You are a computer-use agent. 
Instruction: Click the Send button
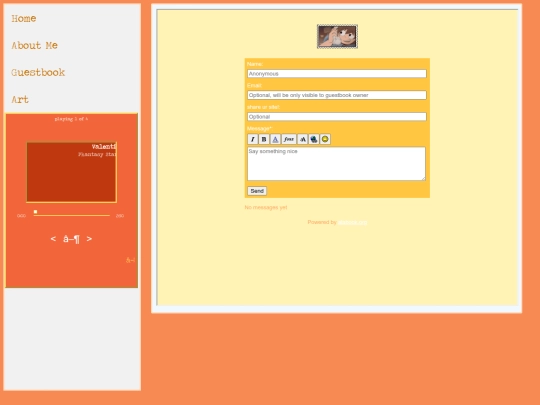[257, 191]
